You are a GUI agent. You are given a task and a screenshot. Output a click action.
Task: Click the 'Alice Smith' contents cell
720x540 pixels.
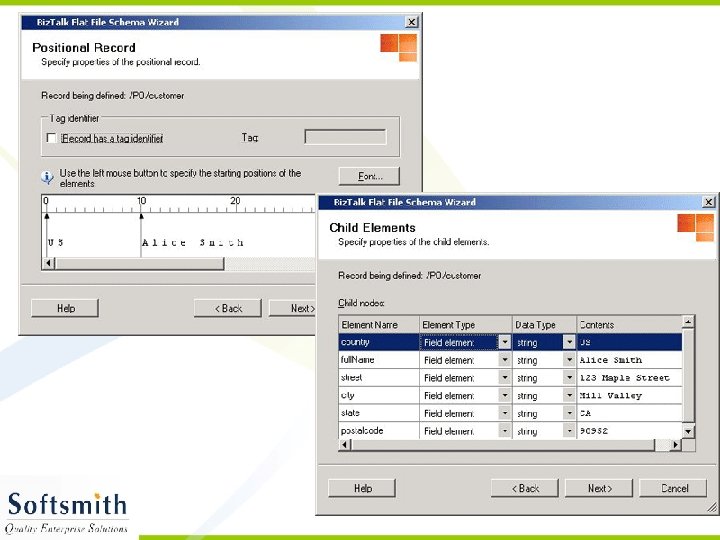(630, 360)
